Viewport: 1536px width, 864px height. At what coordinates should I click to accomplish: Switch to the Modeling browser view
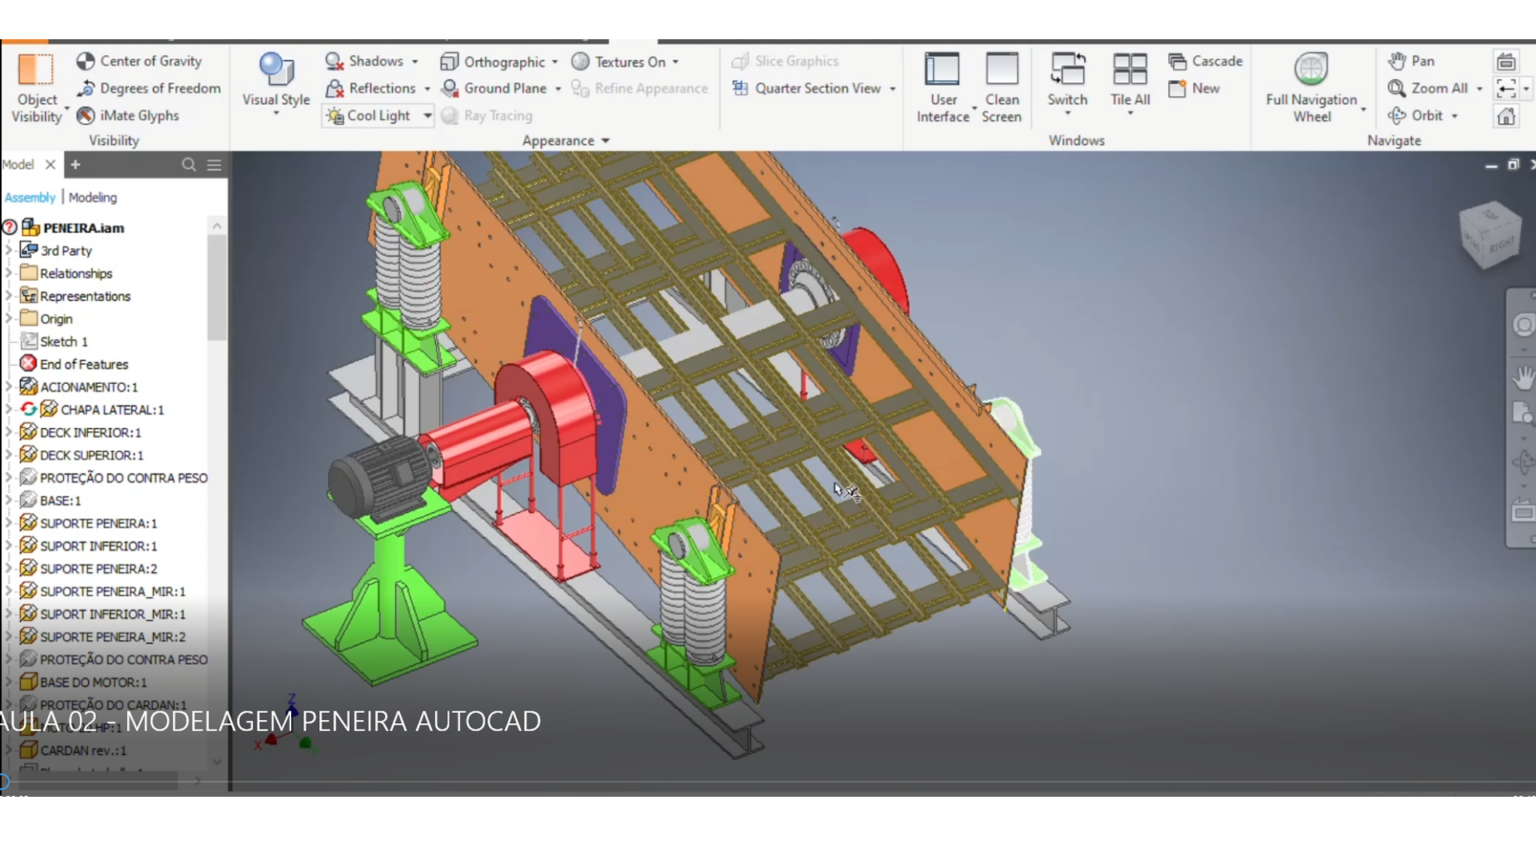[x=92, y=197]
